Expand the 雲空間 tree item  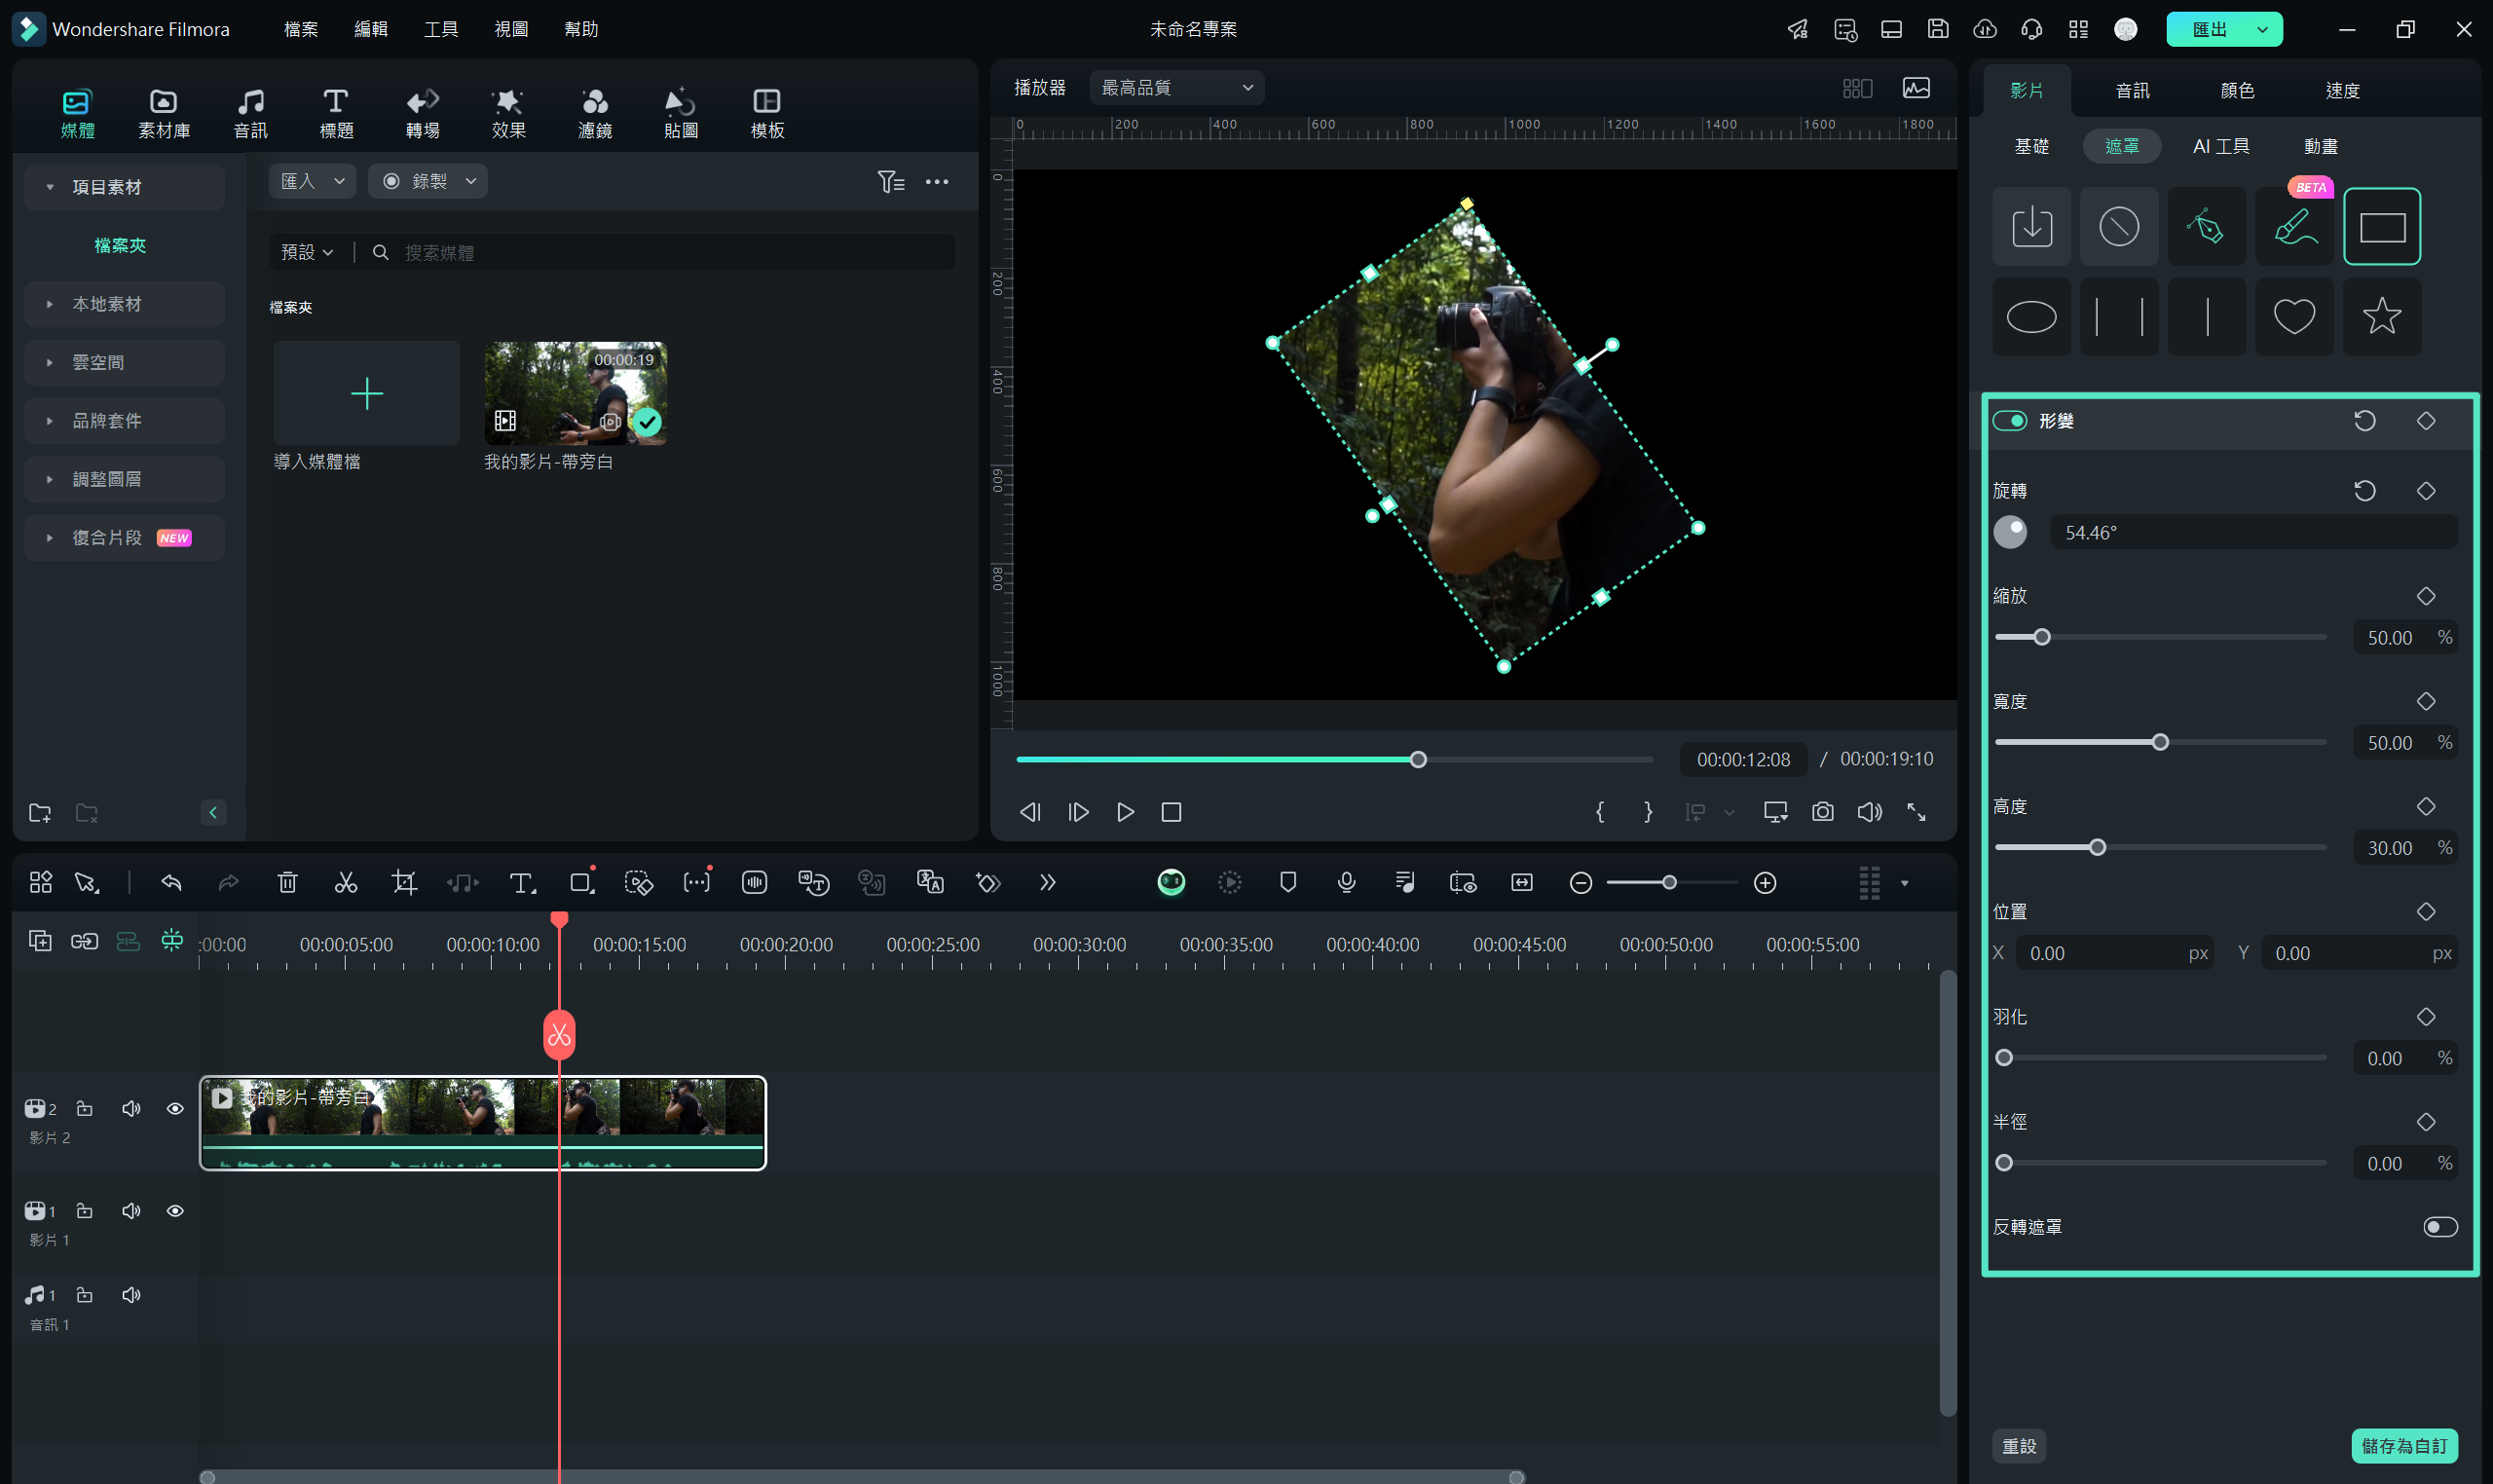coord(124,362)
